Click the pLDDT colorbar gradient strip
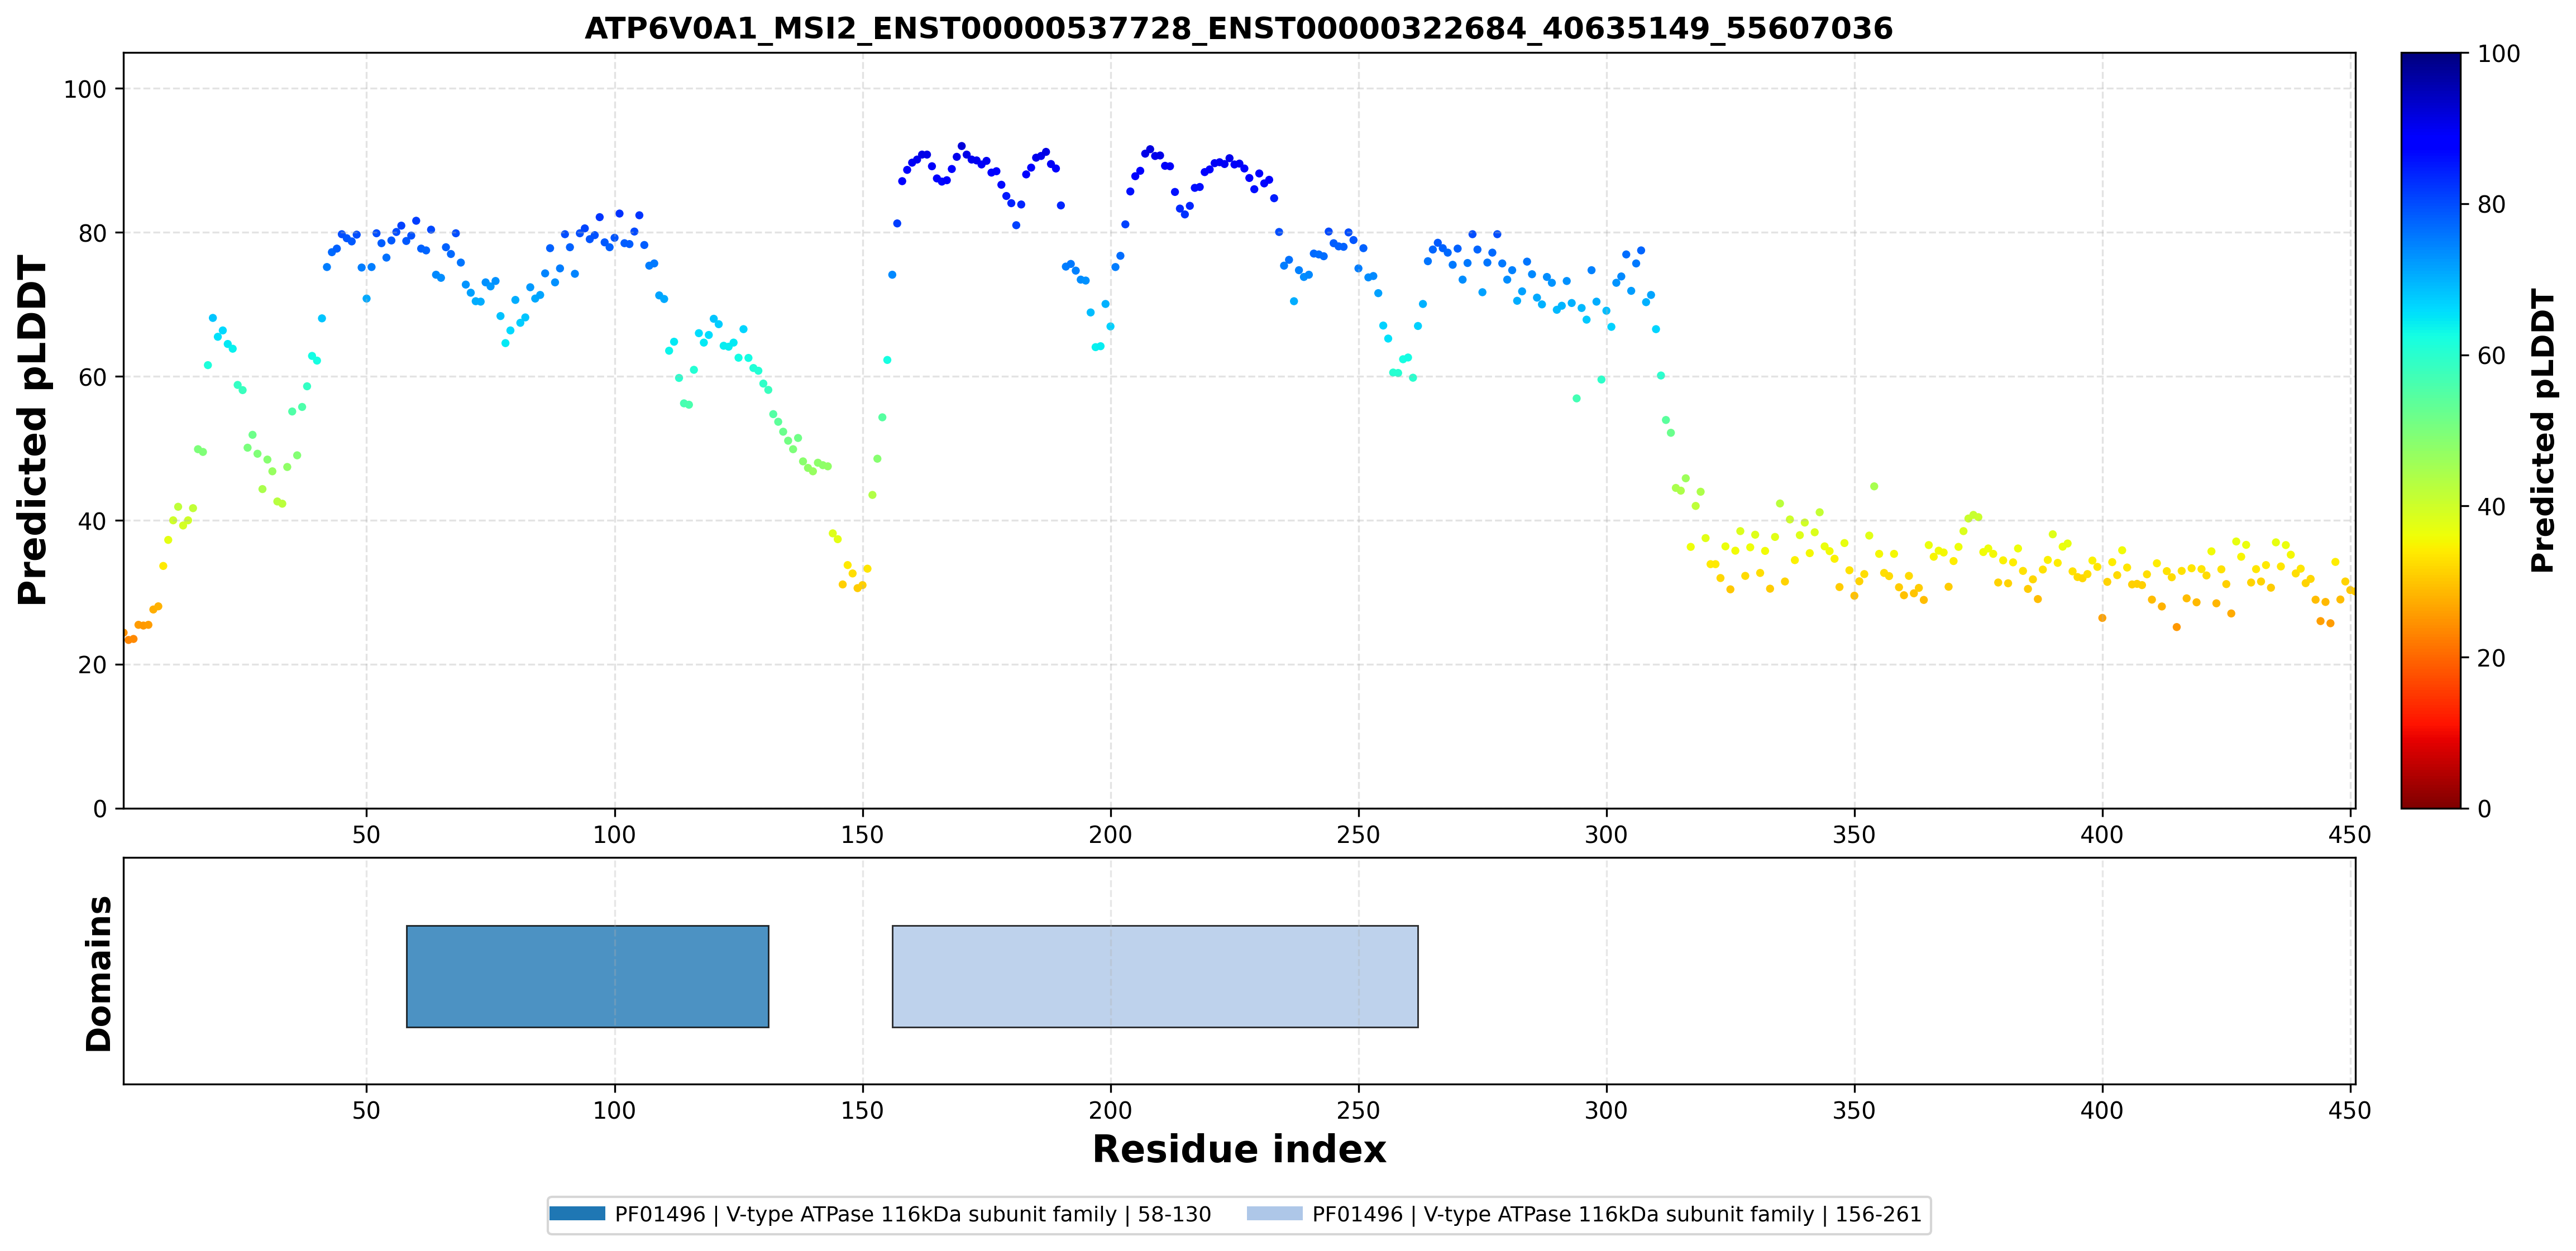 pos(2430,430)
